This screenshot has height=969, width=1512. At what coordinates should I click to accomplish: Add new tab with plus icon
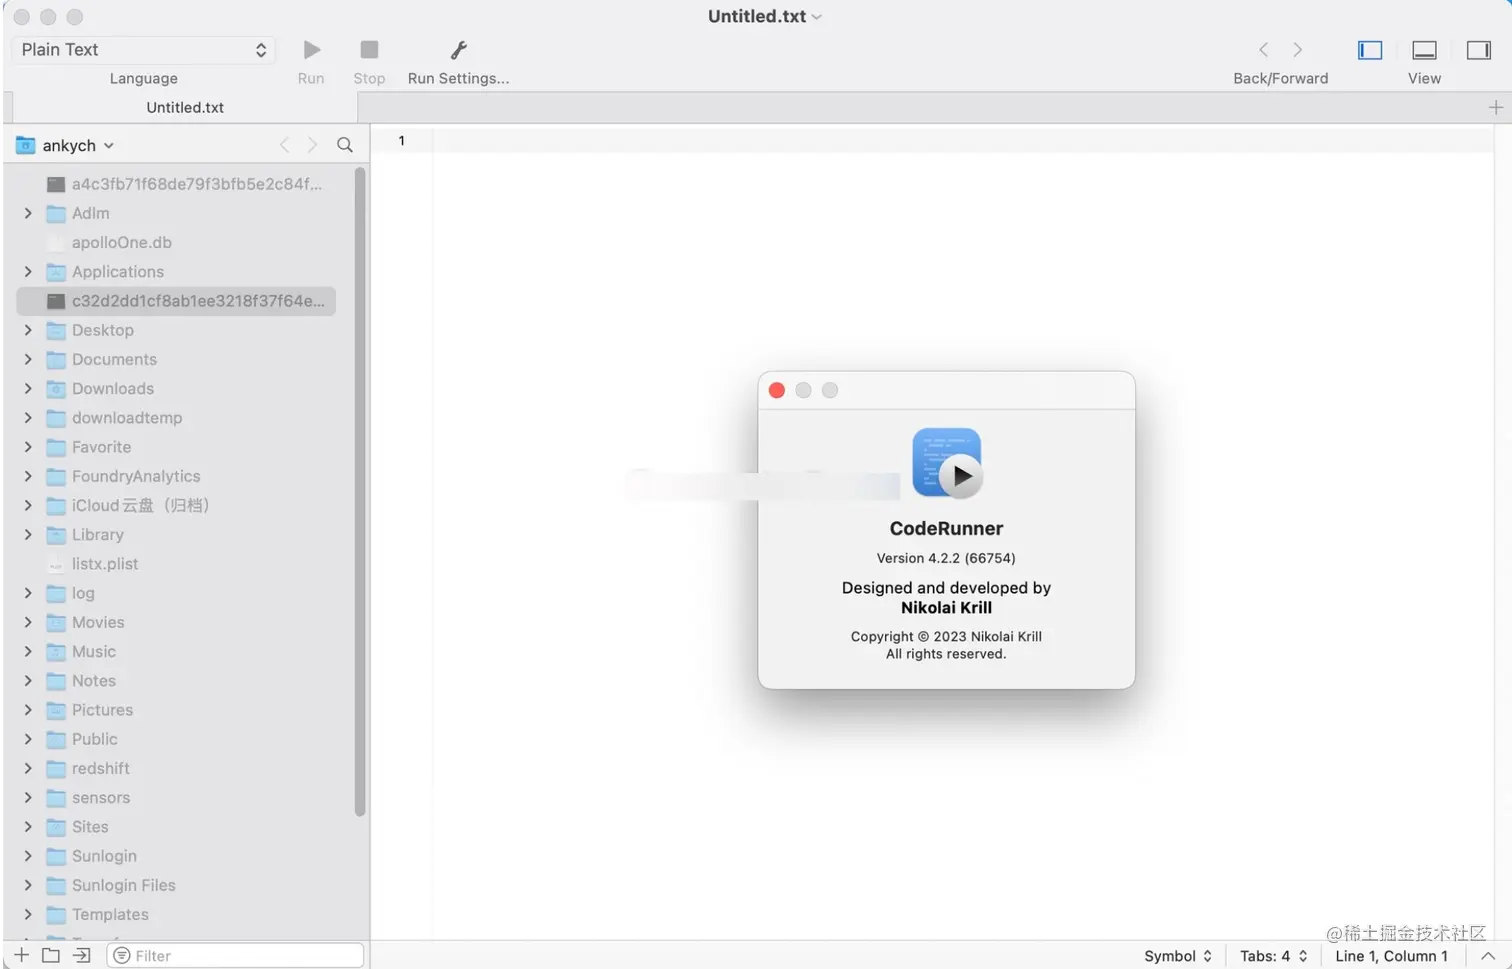pos(1496,107)
